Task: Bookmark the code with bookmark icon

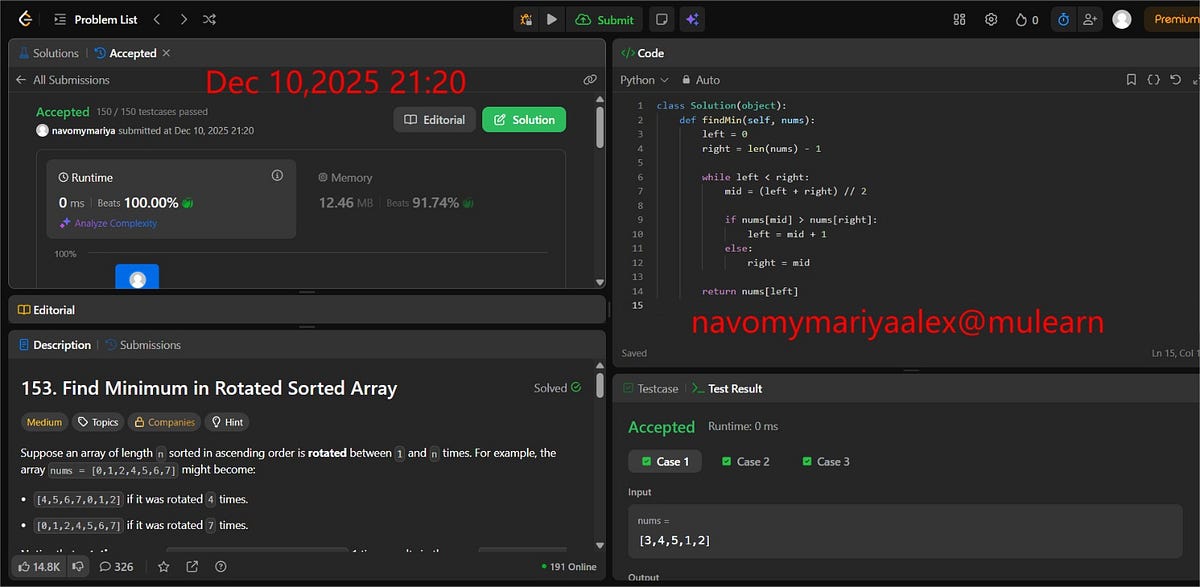Action: pos(1131,80)
